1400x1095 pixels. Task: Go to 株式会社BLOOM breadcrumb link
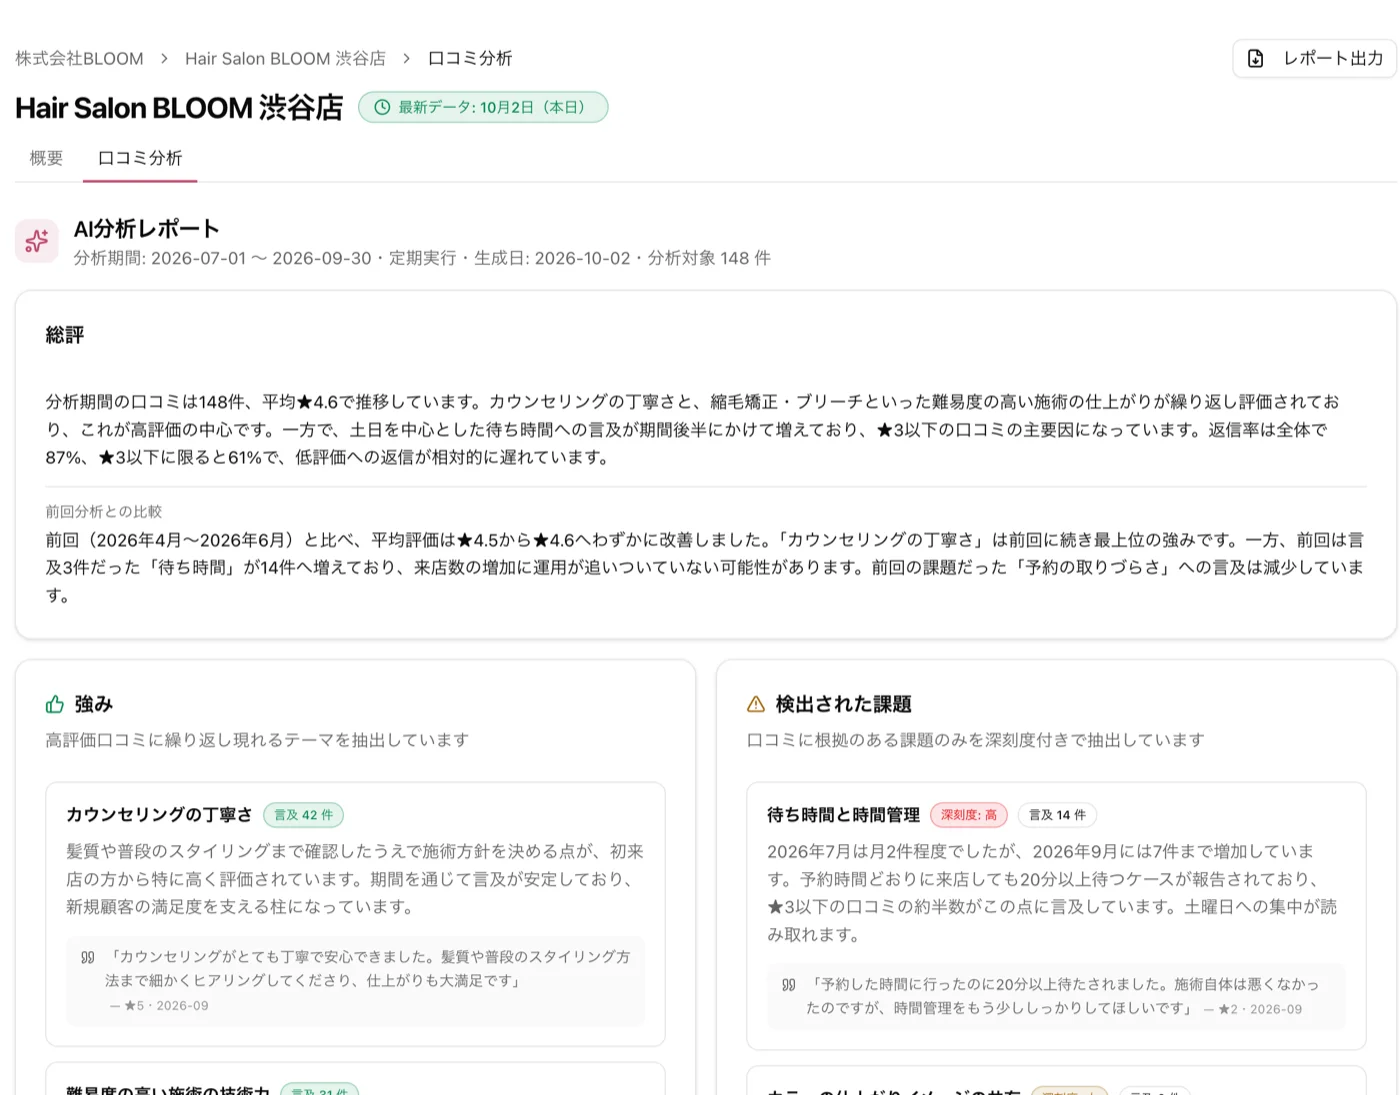click(79, 59)
